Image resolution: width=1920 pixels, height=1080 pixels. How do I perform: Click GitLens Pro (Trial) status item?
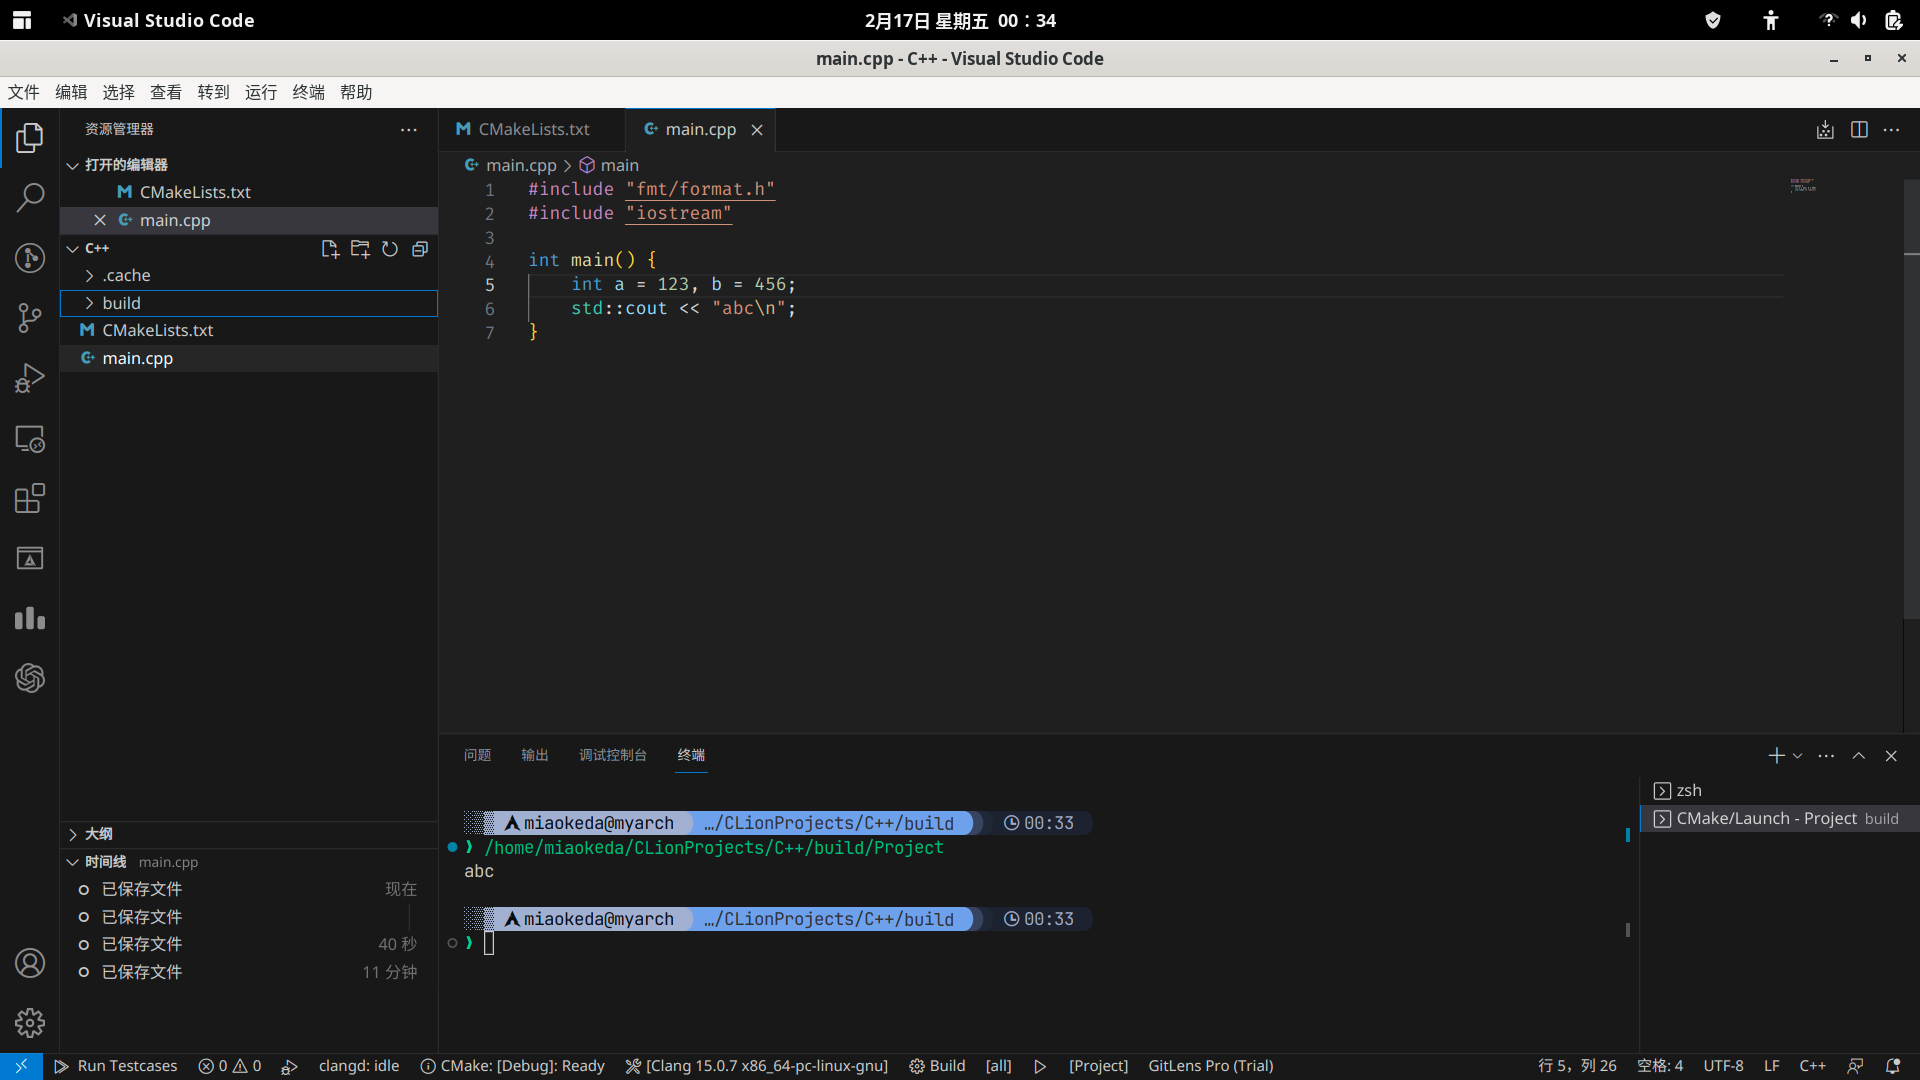(1210, 1066)
